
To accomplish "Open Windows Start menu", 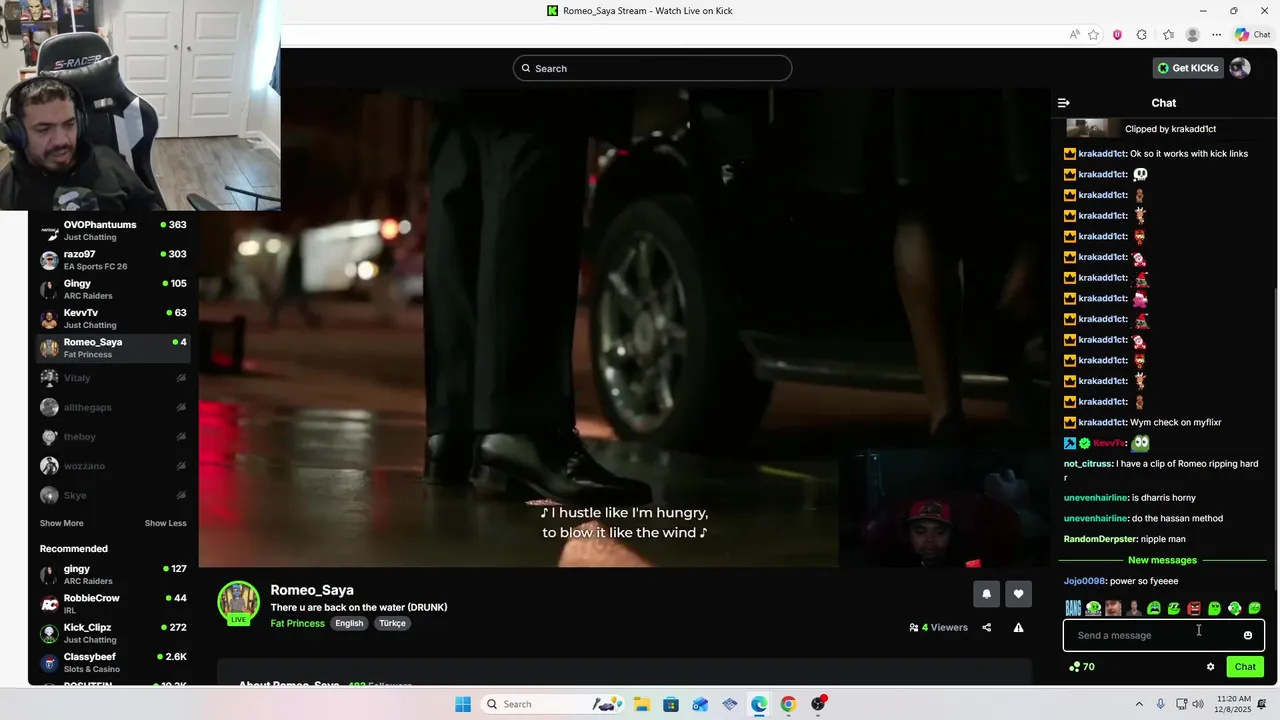I will coord(463,704).
